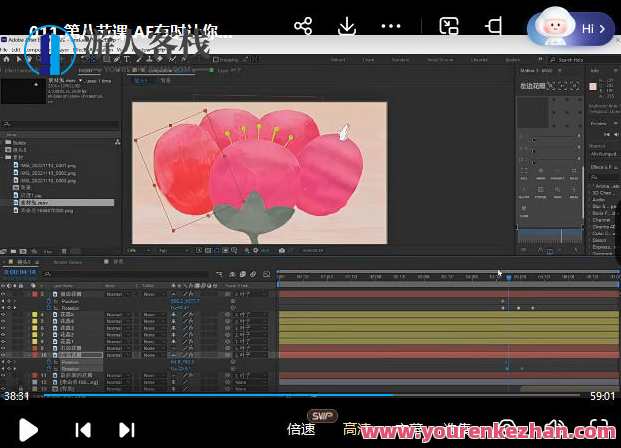This screenshot has width=621, height=448.
Task: Click the Search Help field
Action: tap(584, 60)
